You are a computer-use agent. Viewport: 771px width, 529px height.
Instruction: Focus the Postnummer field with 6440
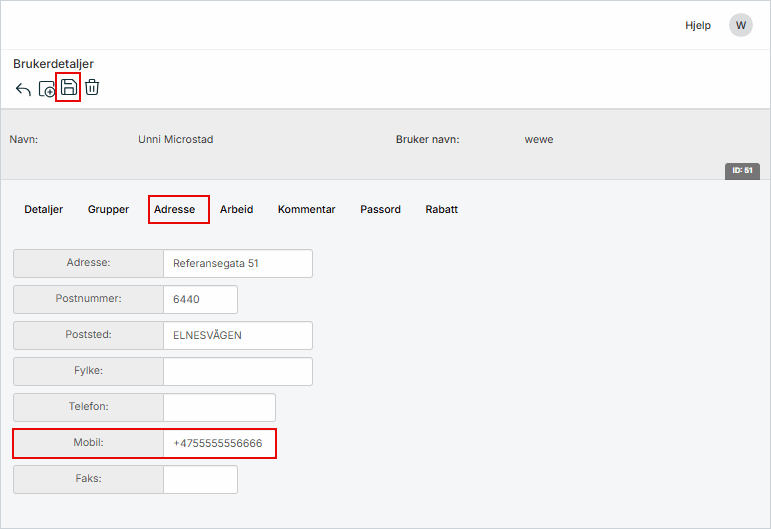[x=200, y=300]
